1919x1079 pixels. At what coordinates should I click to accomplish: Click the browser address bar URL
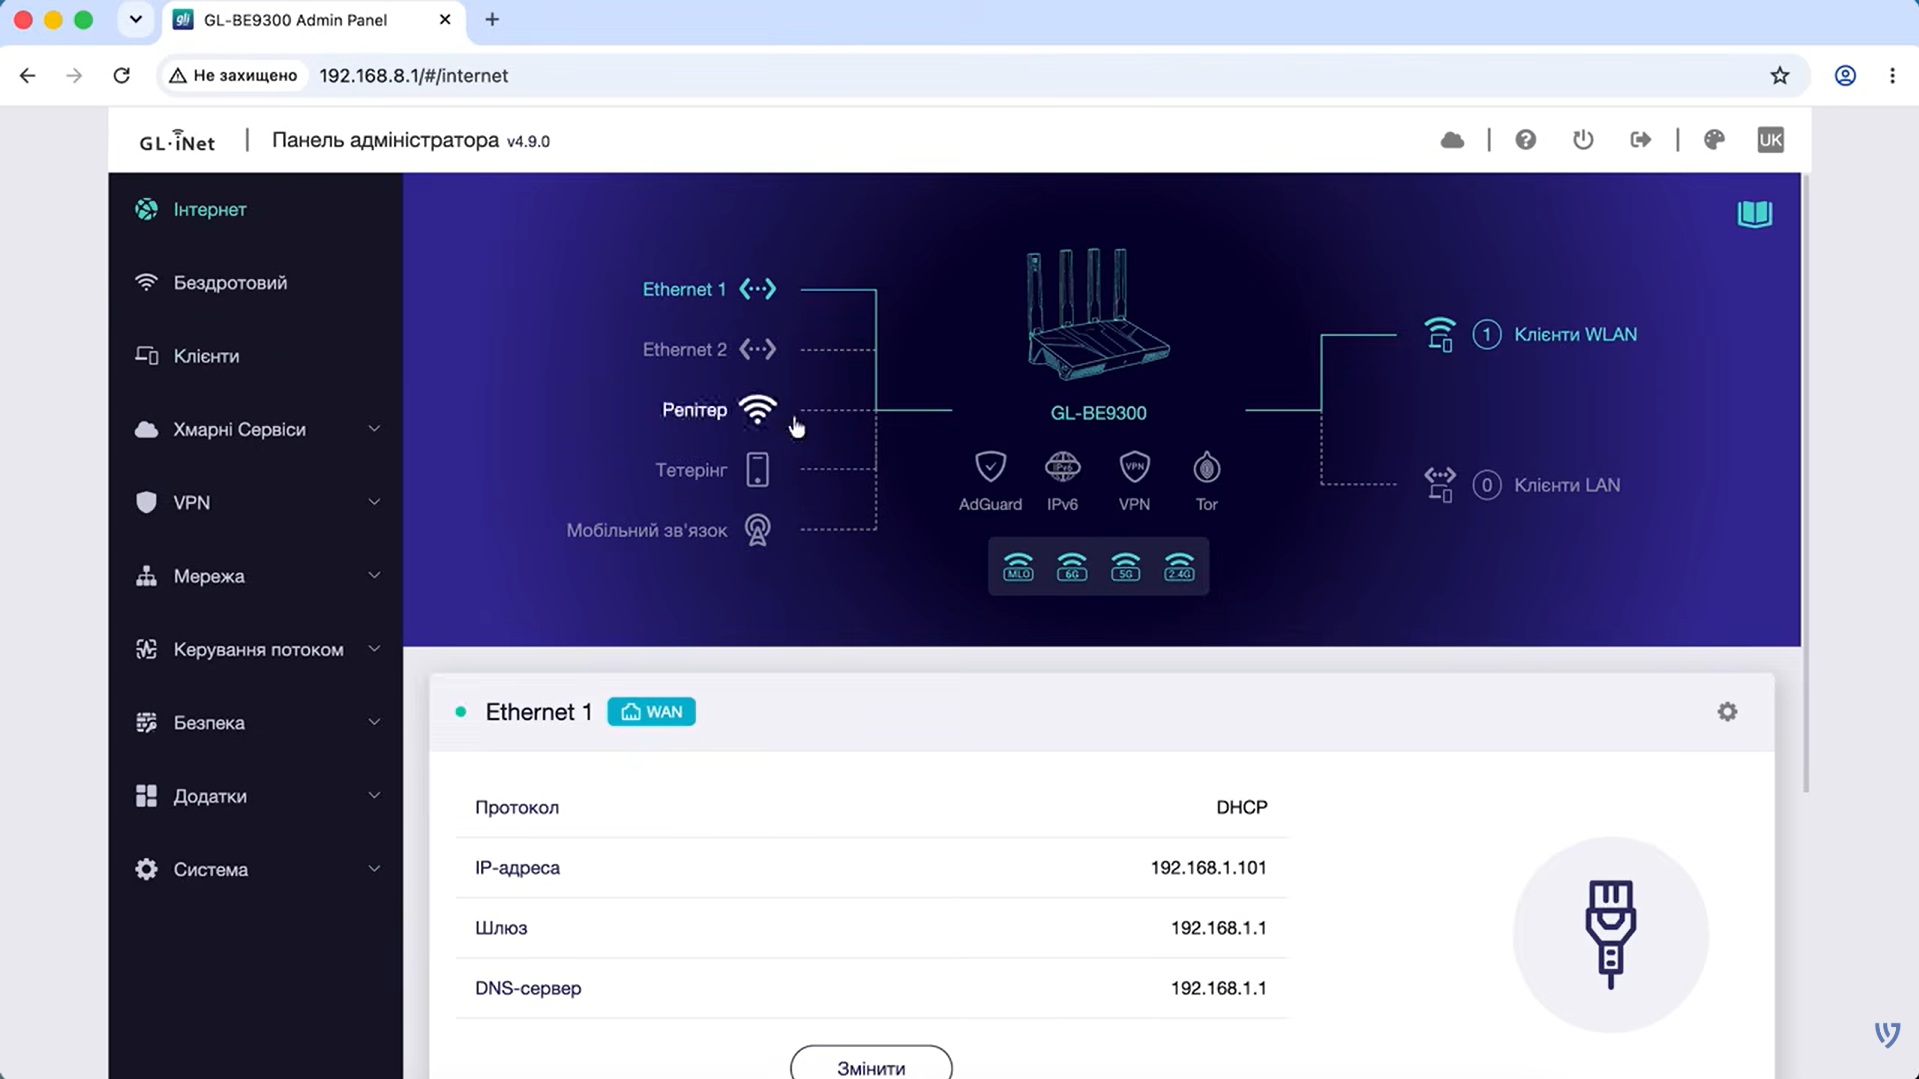click(413, 76)
